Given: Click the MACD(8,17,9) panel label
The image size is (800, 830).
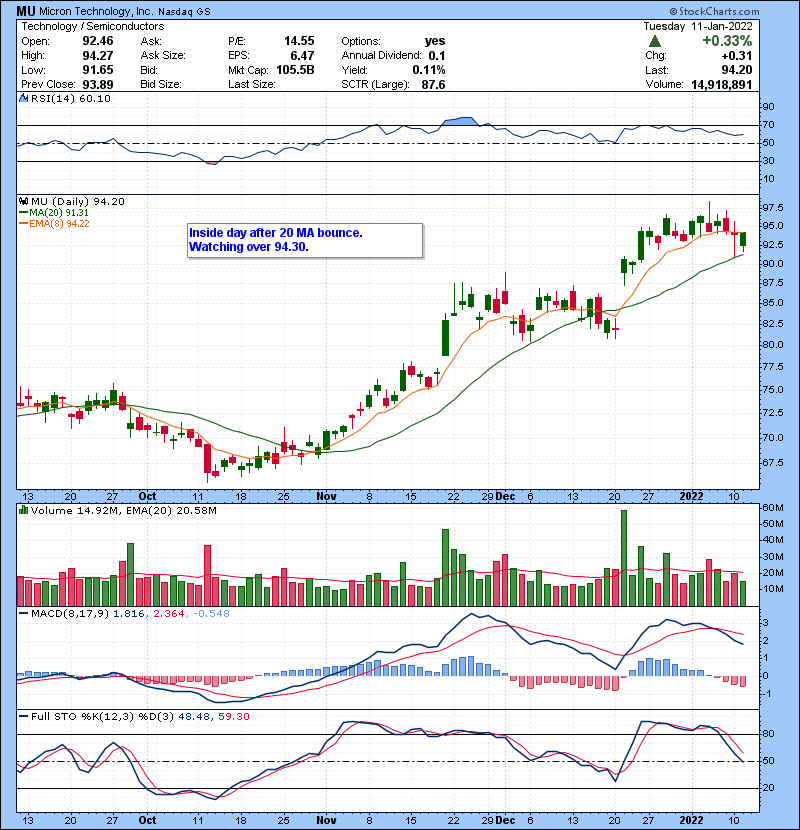Looking at the screenshot, I should click(x=70, y=614).
